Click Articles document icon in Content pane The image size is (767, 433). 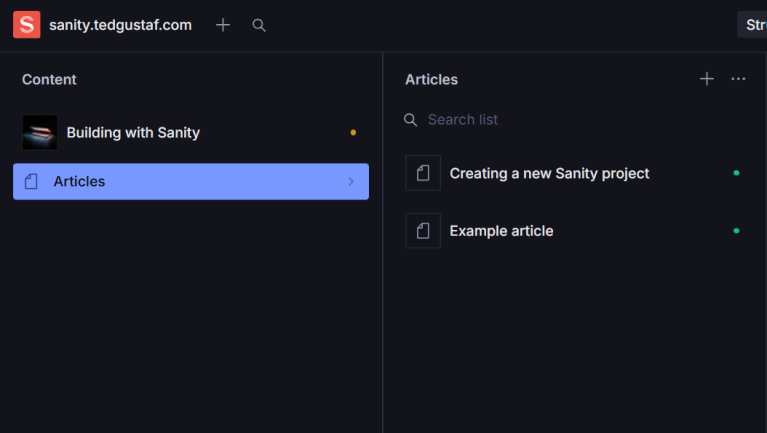pyautogui.click(x=31, y=182)
